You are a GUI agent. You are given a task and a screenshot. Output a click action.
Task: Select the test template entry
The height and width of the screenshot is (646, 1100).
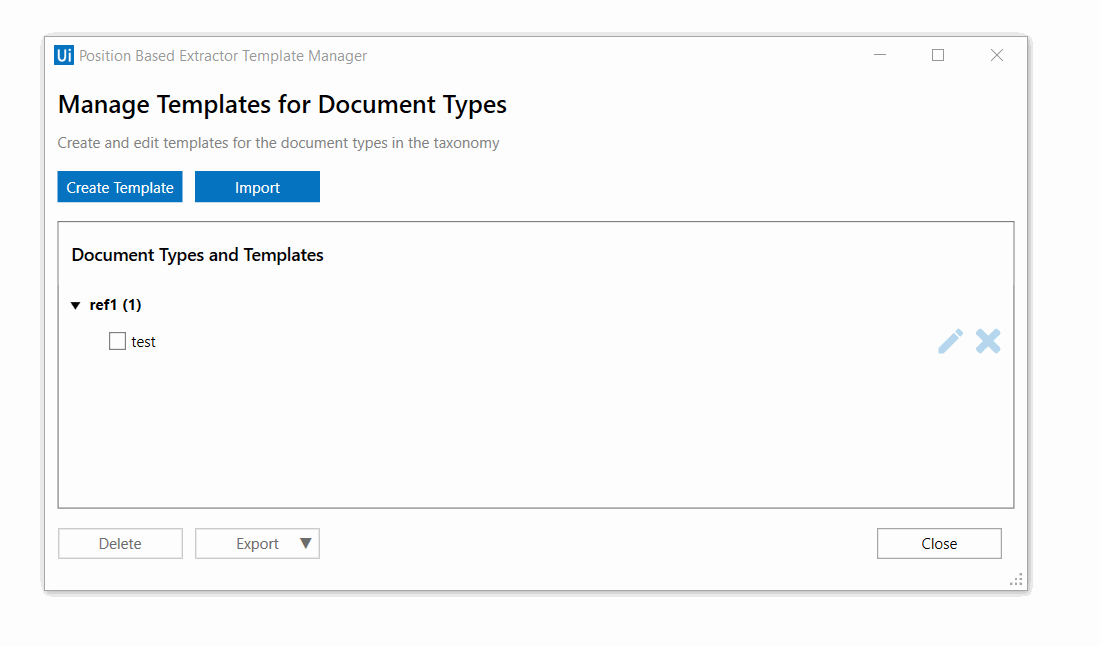pyautogui.click(x=144, y=341)
